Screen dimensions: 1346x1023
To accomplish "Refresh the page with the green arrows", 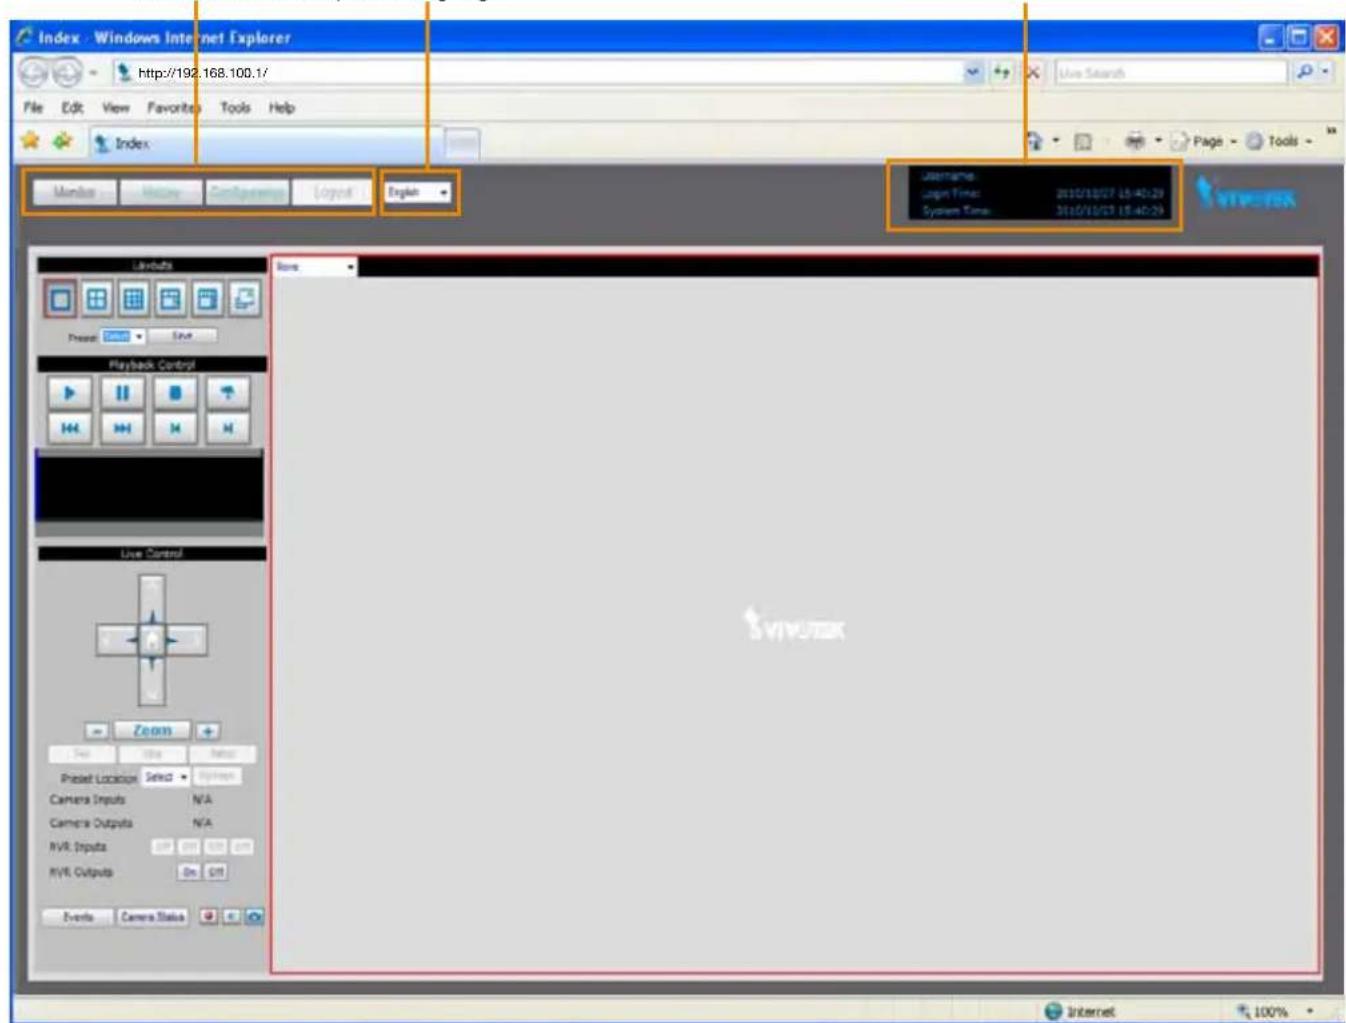I will click(1001, 72).
